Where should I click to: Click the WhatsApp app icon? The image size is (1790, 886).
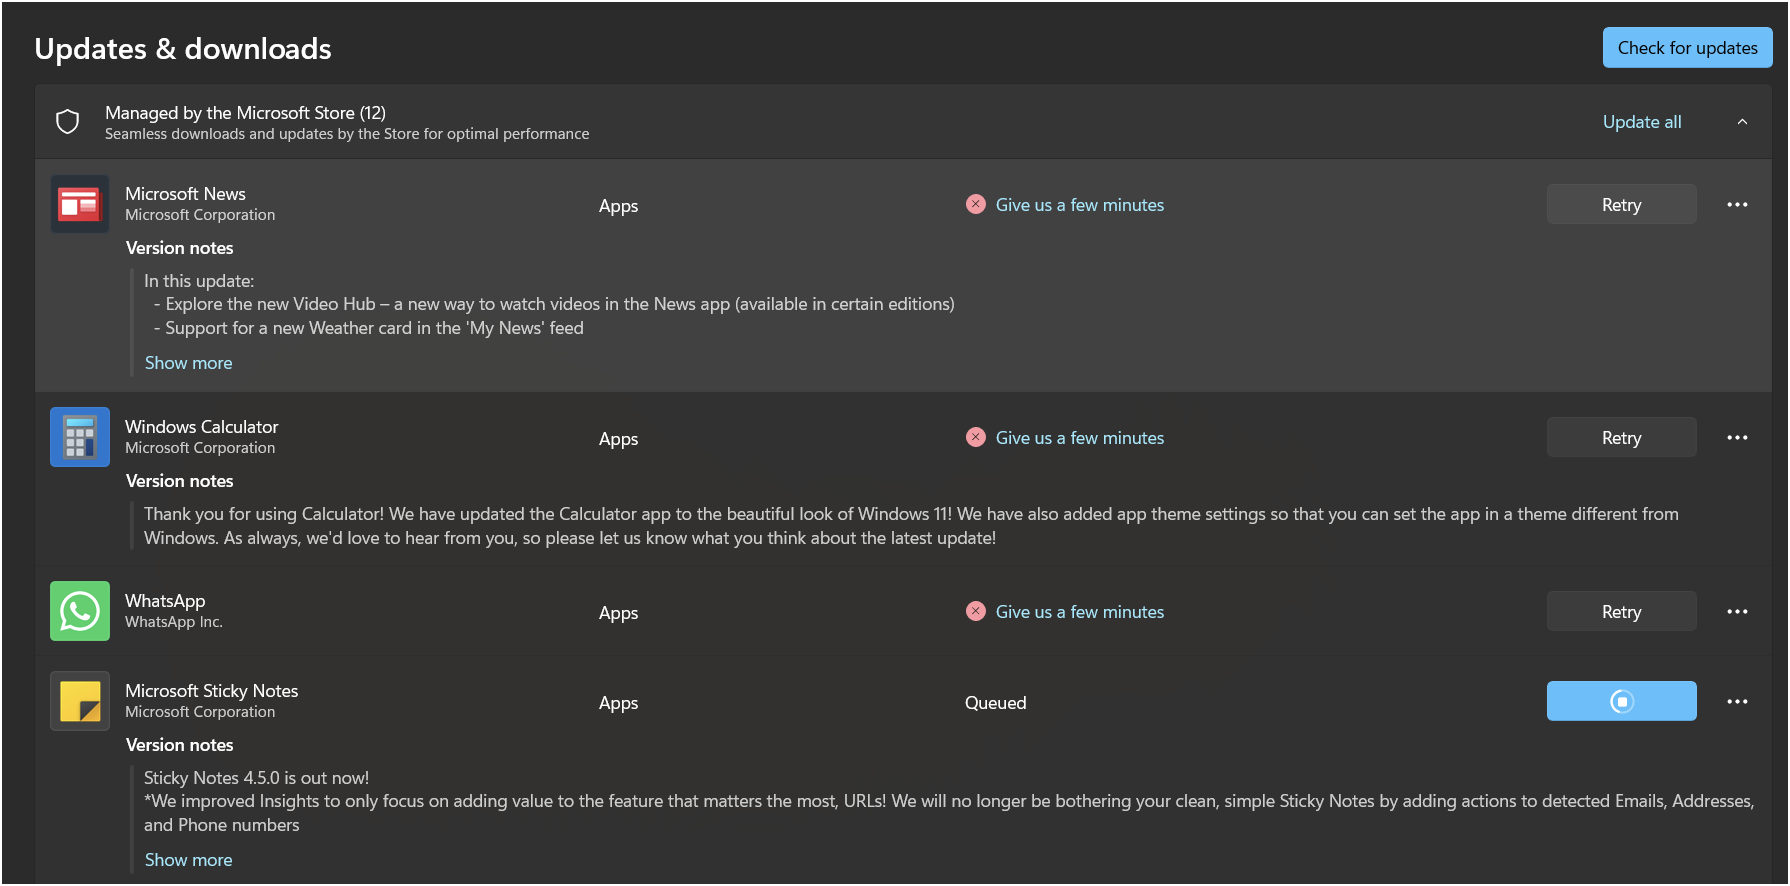tap(80, 611)
